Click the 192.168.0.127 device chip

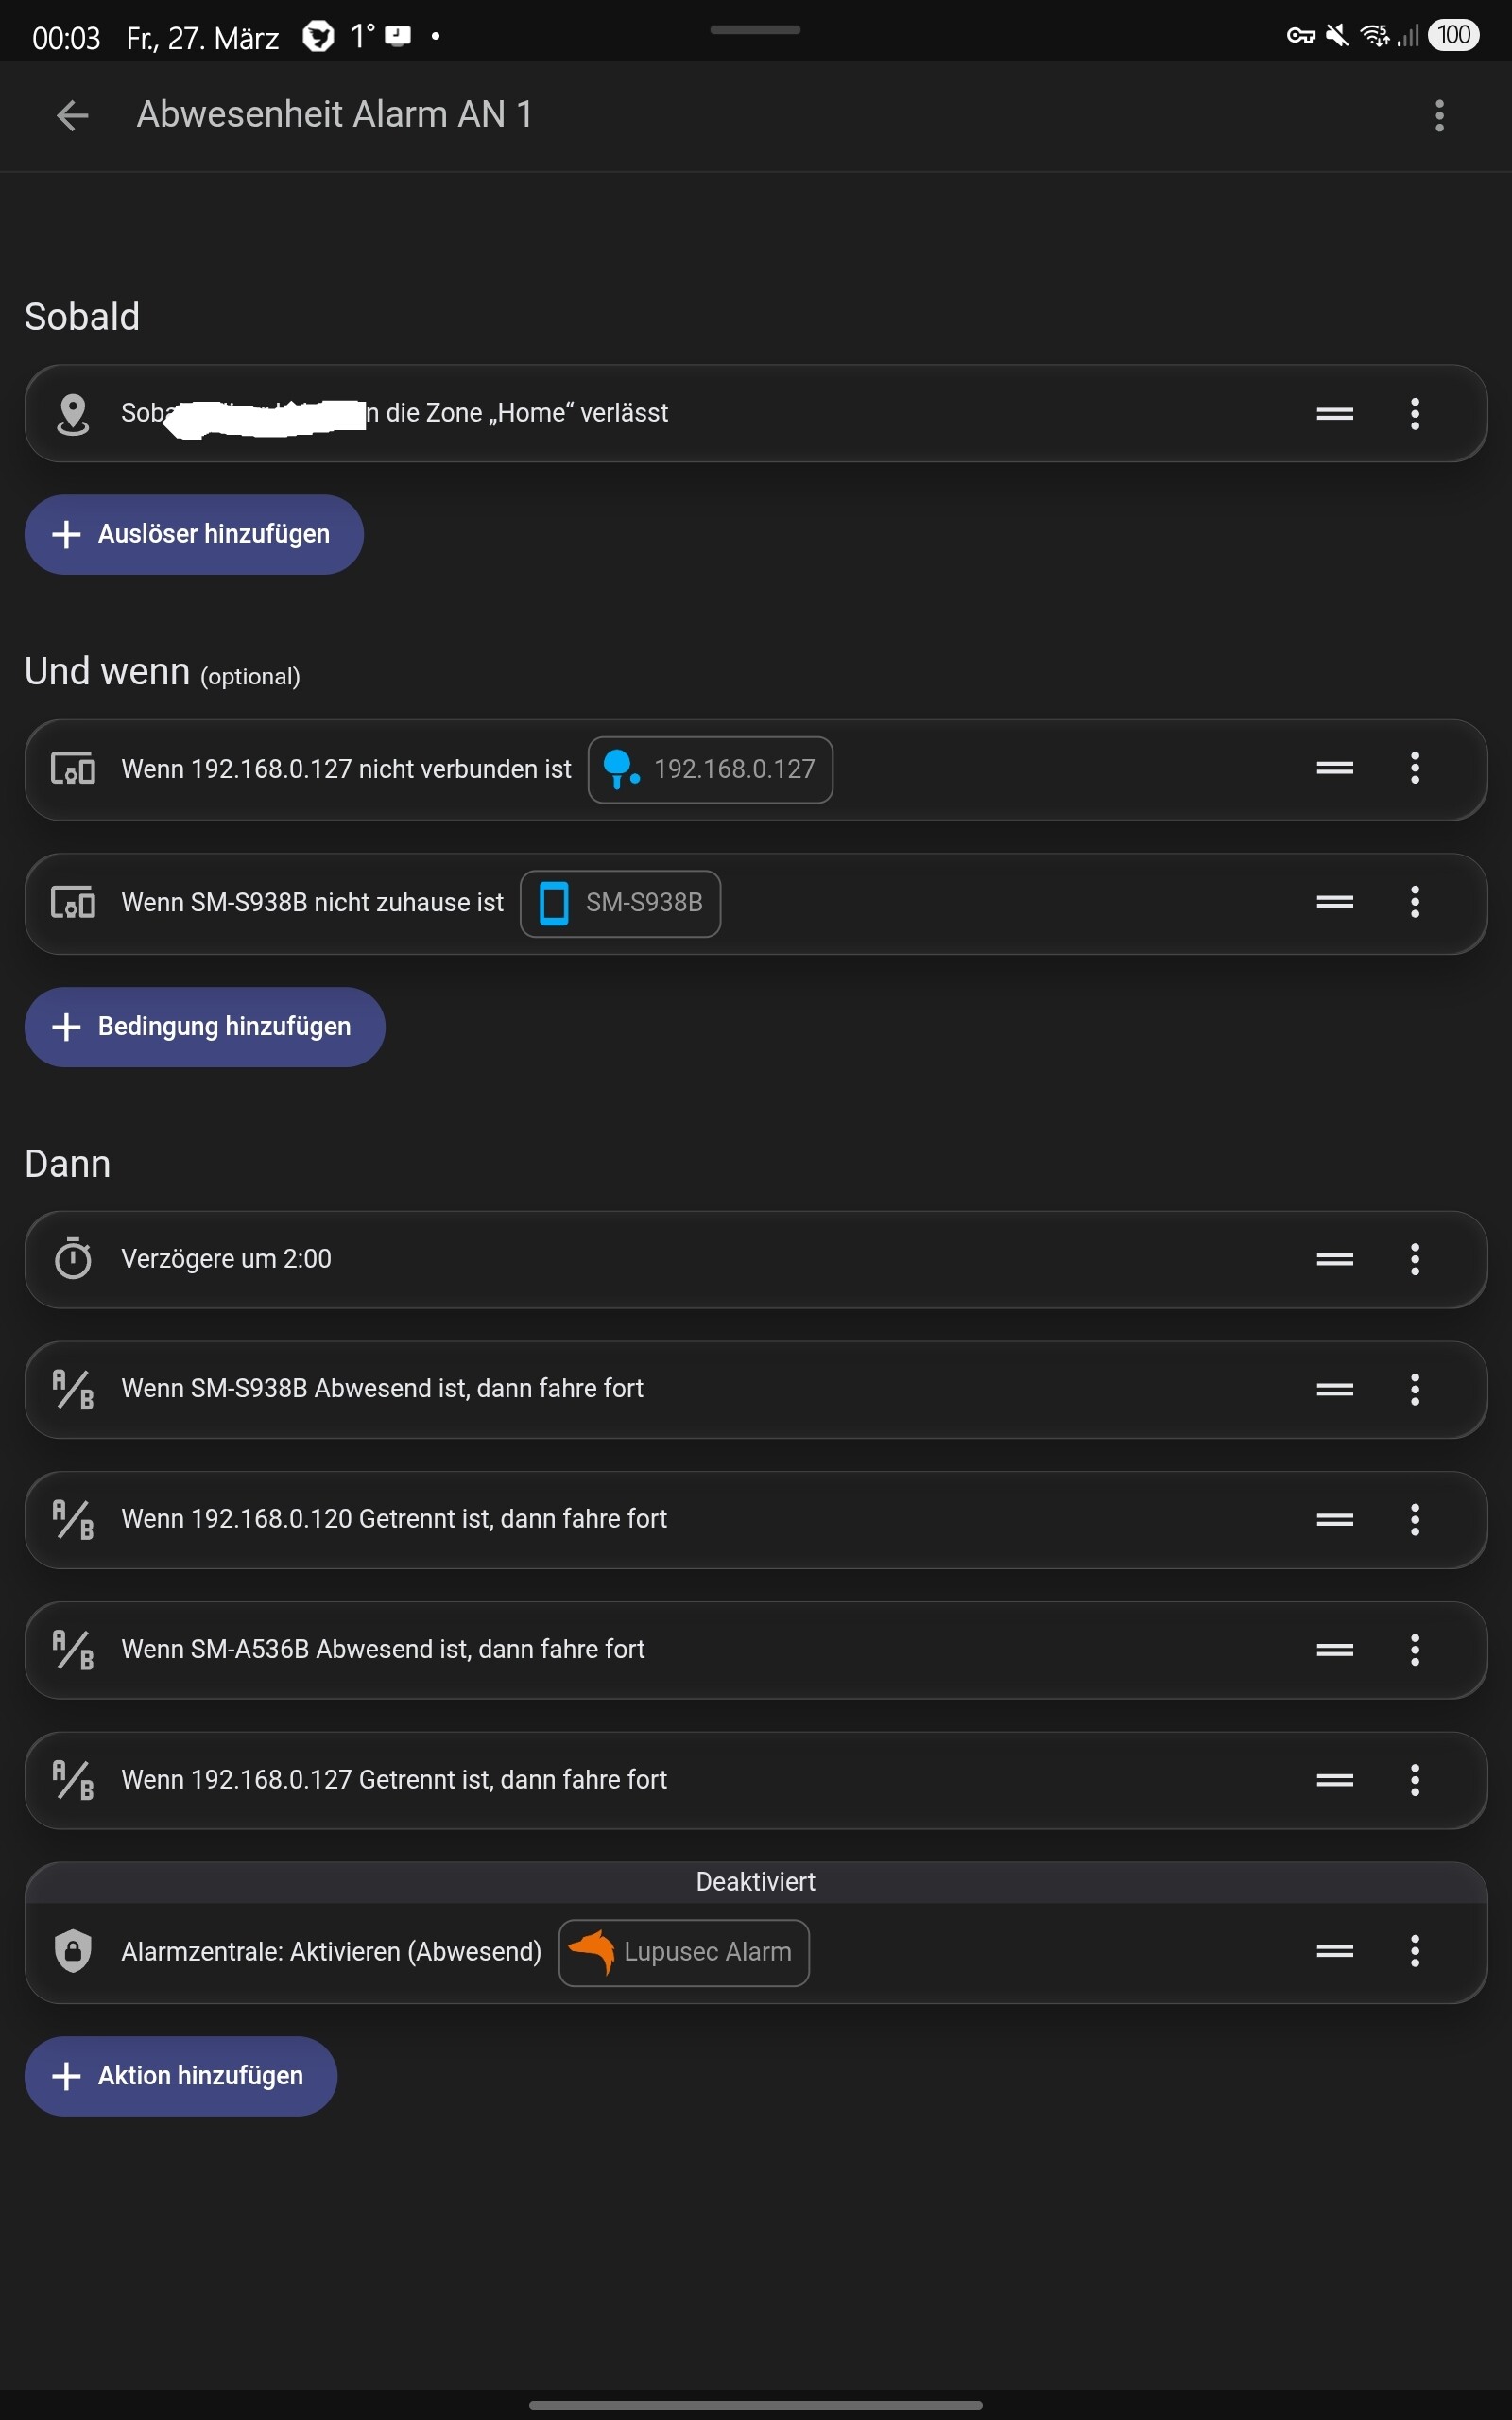(x=710, y=770)
